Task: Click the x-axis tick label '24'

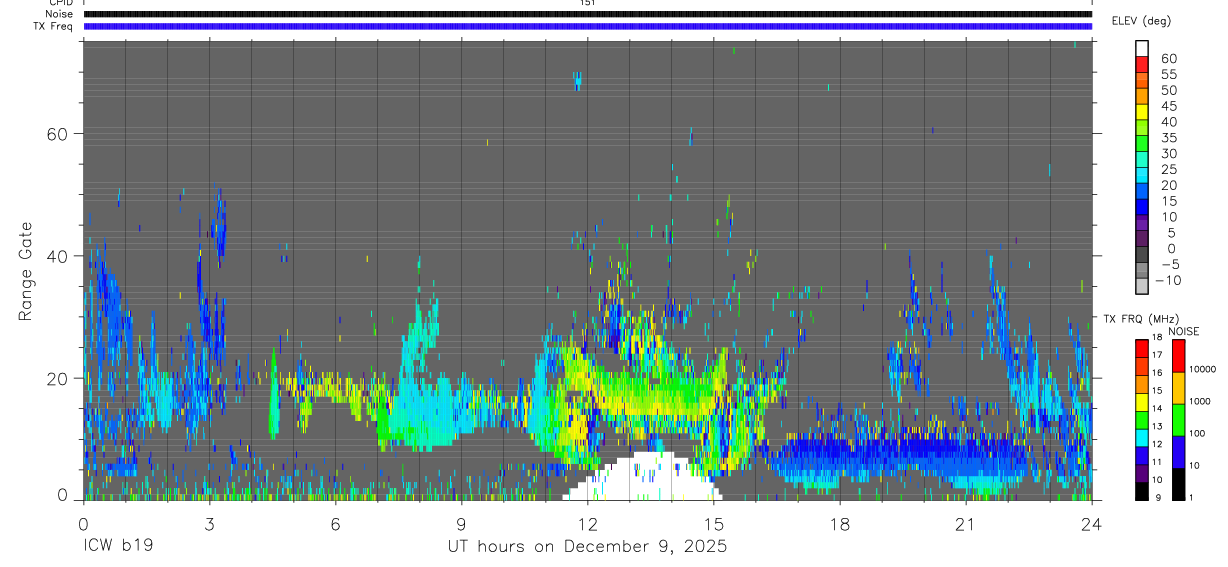Action: (1092, 524)
